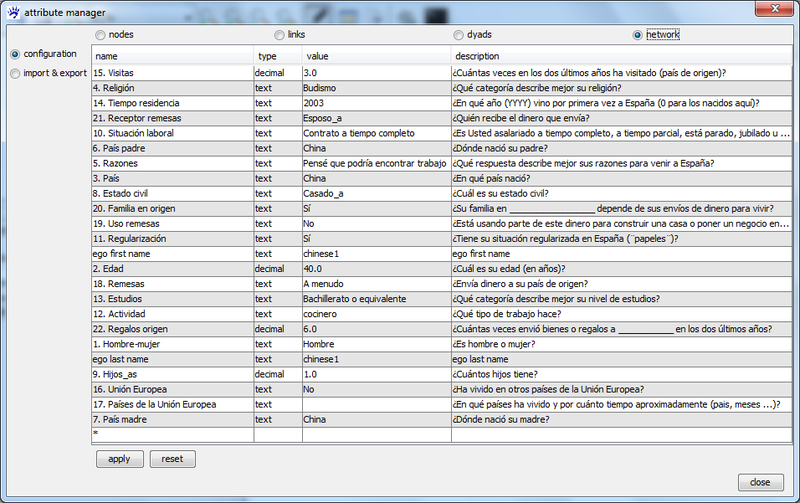Image resolution: width=800 pixels, height=503 pixels.
Task: Click '¿Dónde nació su madre?' description
Action: [621, 419]
